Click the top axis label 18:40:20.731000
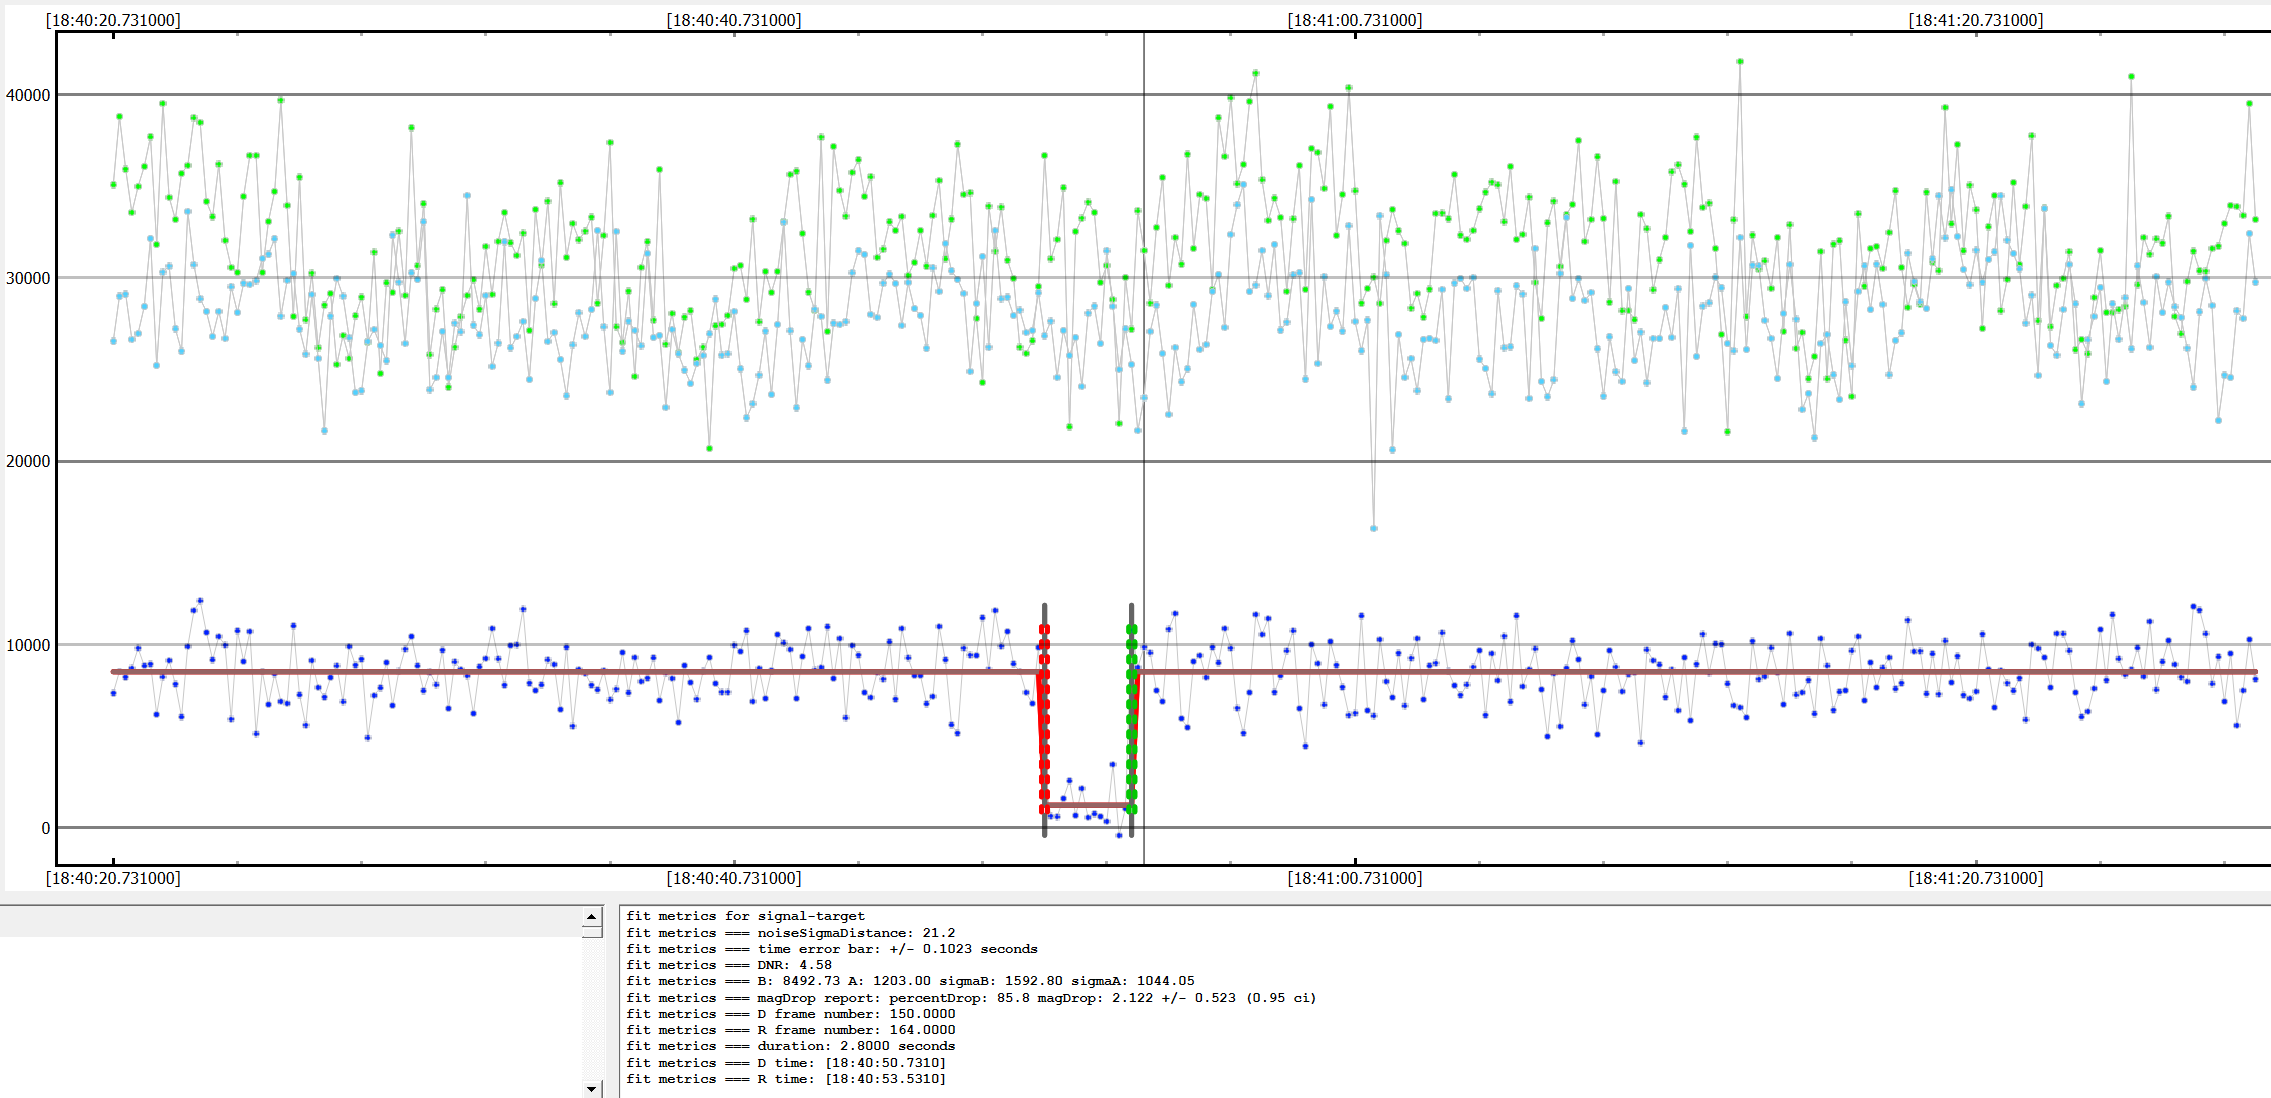Viewport: 2271px width, 1098px height. click(x=113, y=20)
